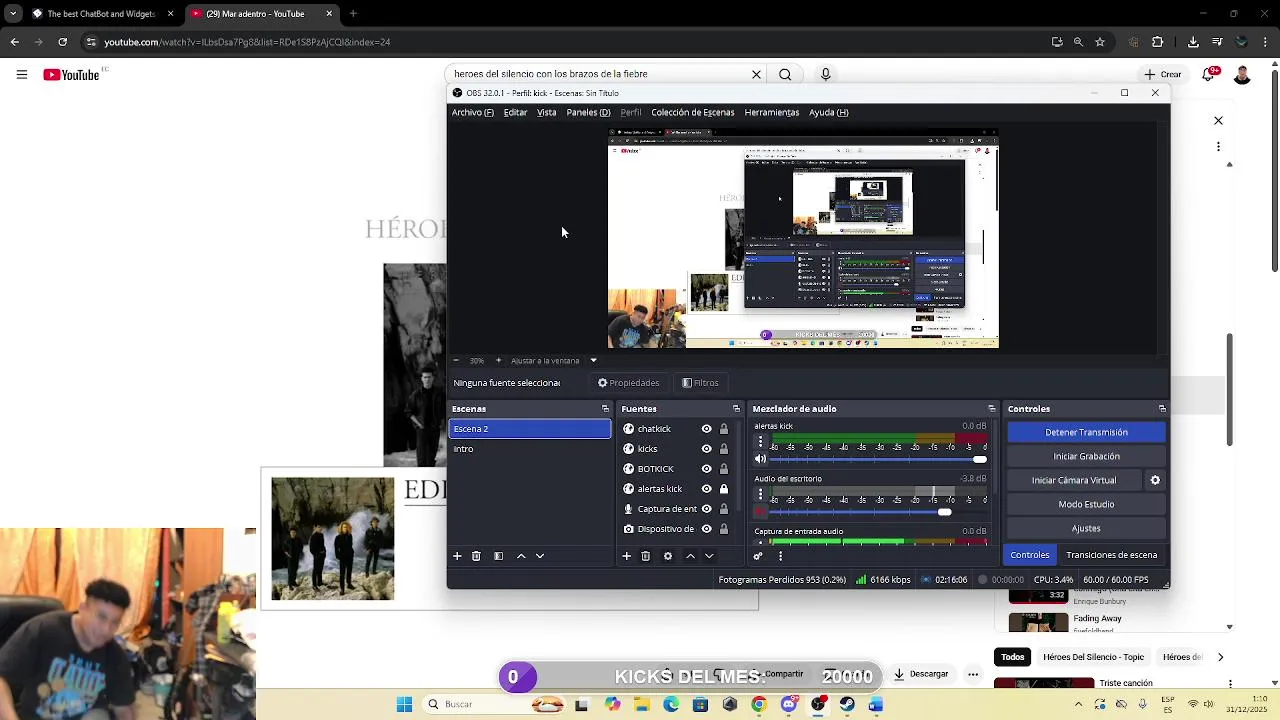This screenshot has width=1280, height=720.
Task: Remove selected scene with the trash icon
Action: 476,556
